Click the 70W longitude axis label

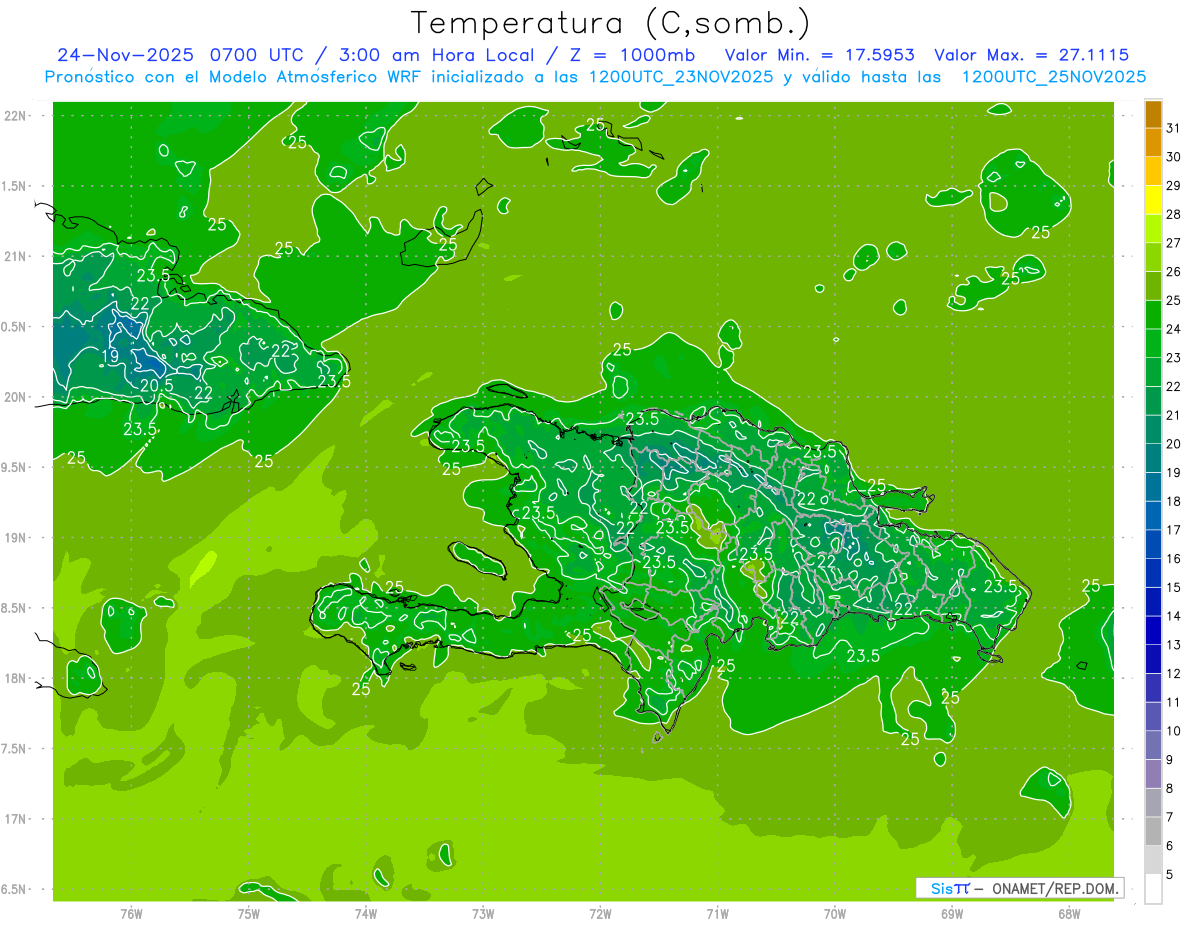click(835, 914)
